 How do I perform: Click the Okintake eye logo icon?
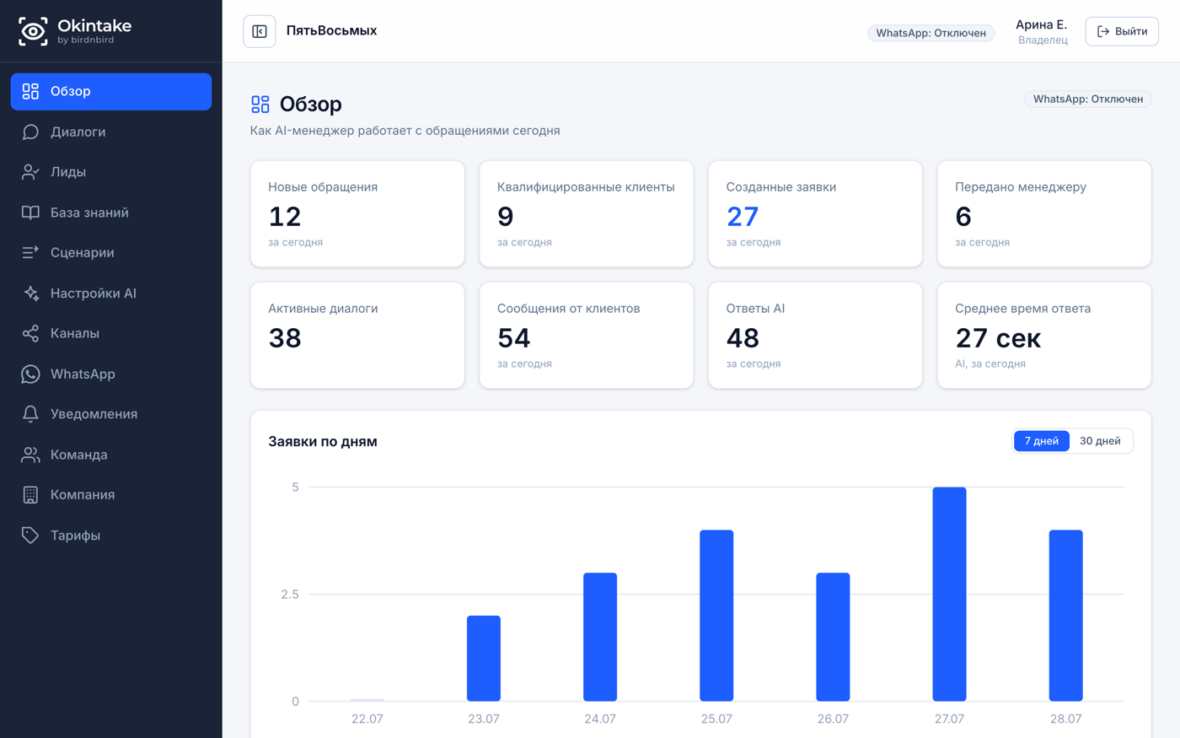[32, 31]
